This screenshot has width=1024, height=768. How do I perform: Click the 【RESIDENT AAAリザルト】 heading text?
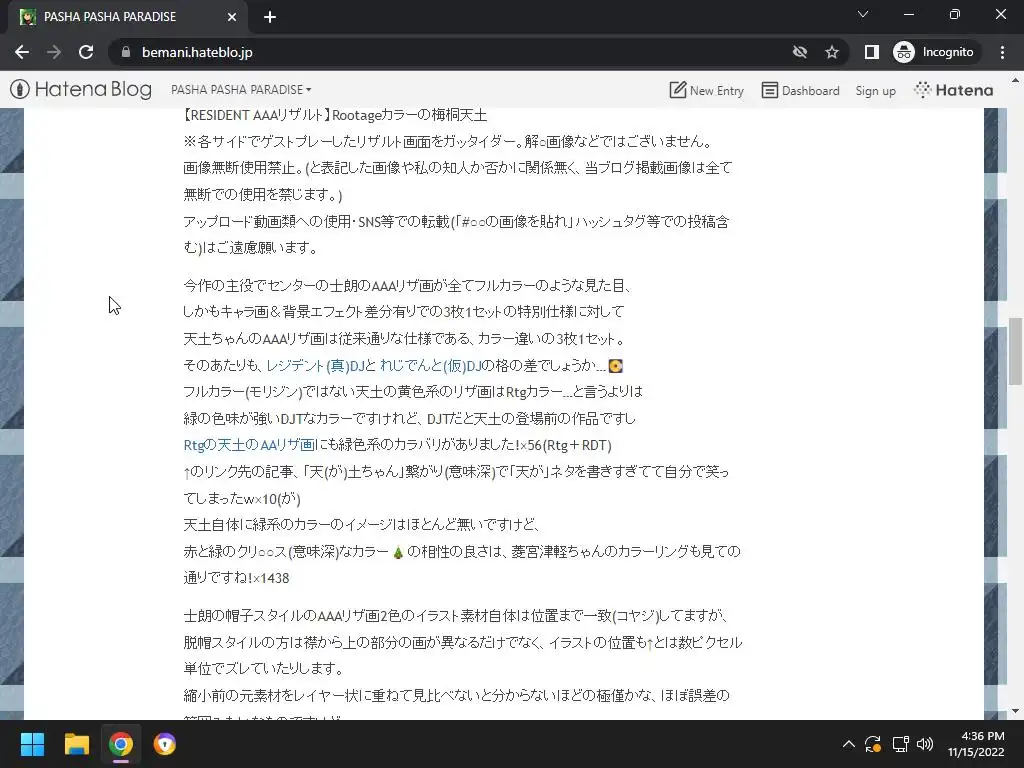pyautogui.click(x=257, y=116)
